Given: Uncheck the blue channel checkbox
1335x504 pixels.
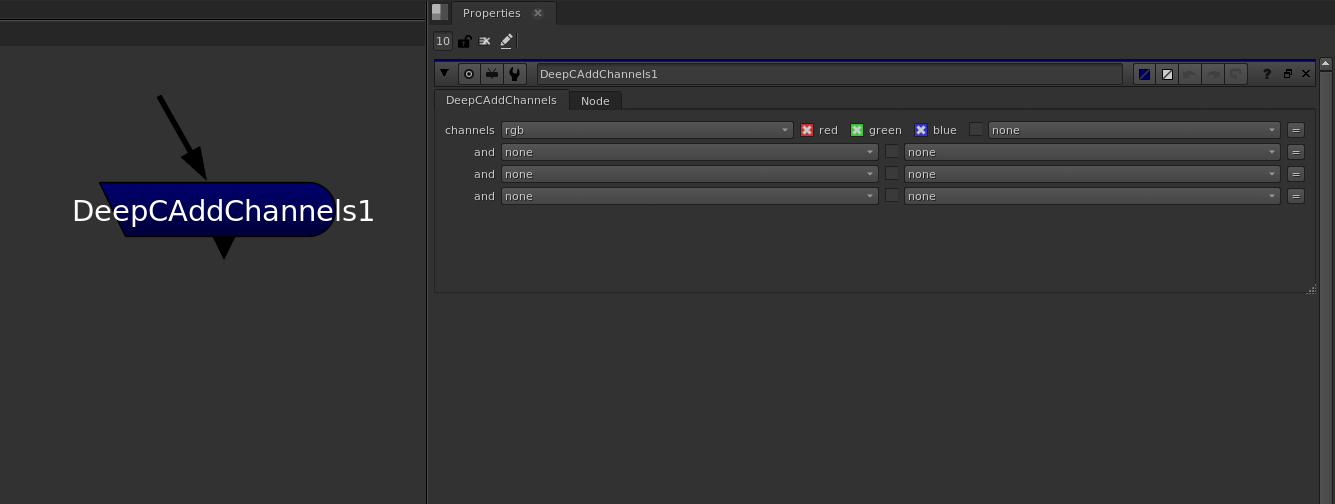Looking at the screenshot, I should (921, 130).
